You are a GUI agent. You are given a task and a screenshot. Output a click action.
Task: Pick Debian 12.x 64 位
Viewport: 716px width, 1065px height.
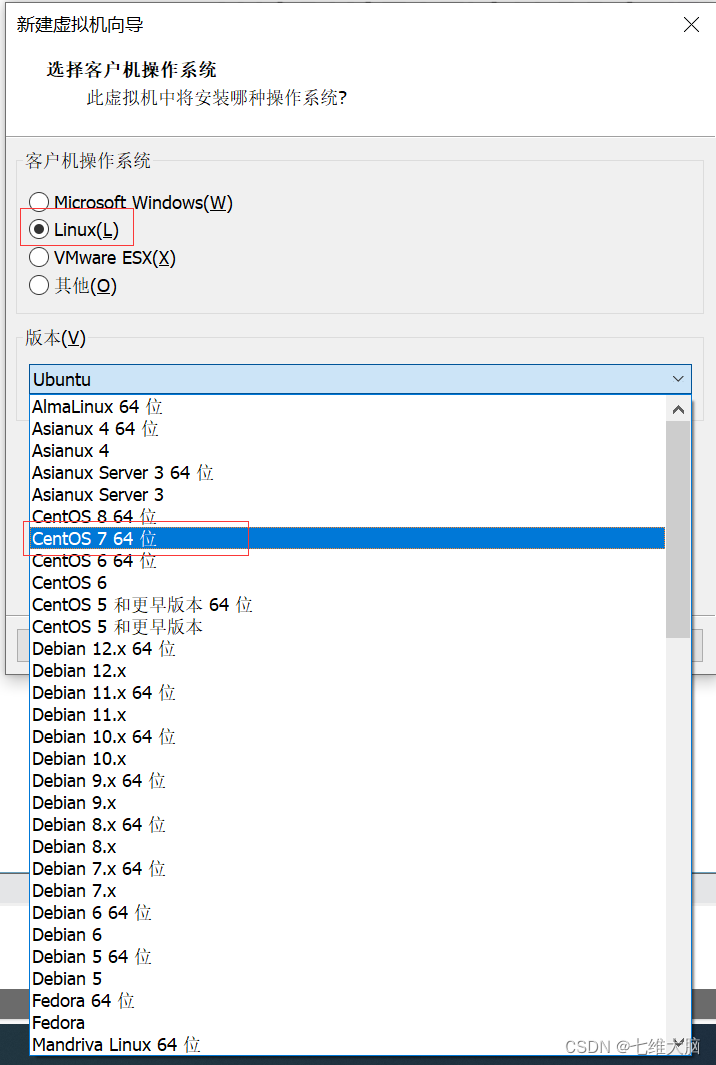(x=348, y=649)
